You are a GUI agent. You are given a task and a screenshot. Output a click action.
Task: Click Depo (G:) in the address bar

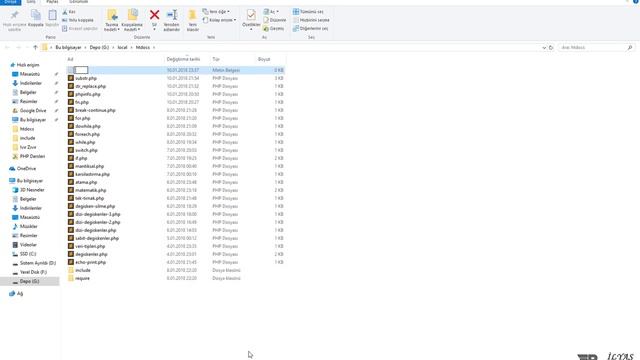coord(99,47)
